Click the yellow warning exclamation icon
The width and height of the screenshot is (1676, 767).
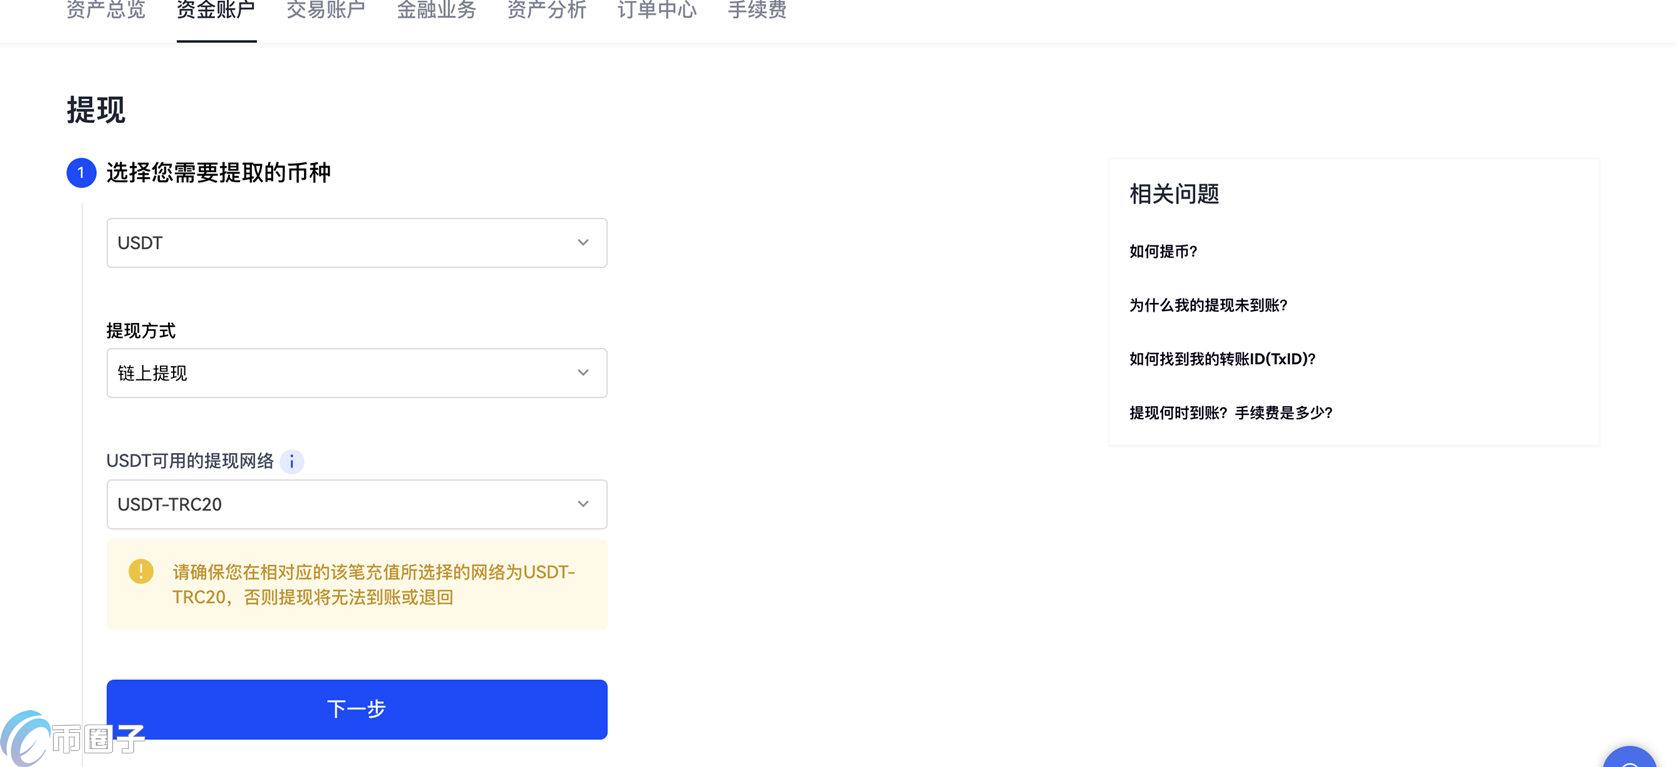point(141,571)
